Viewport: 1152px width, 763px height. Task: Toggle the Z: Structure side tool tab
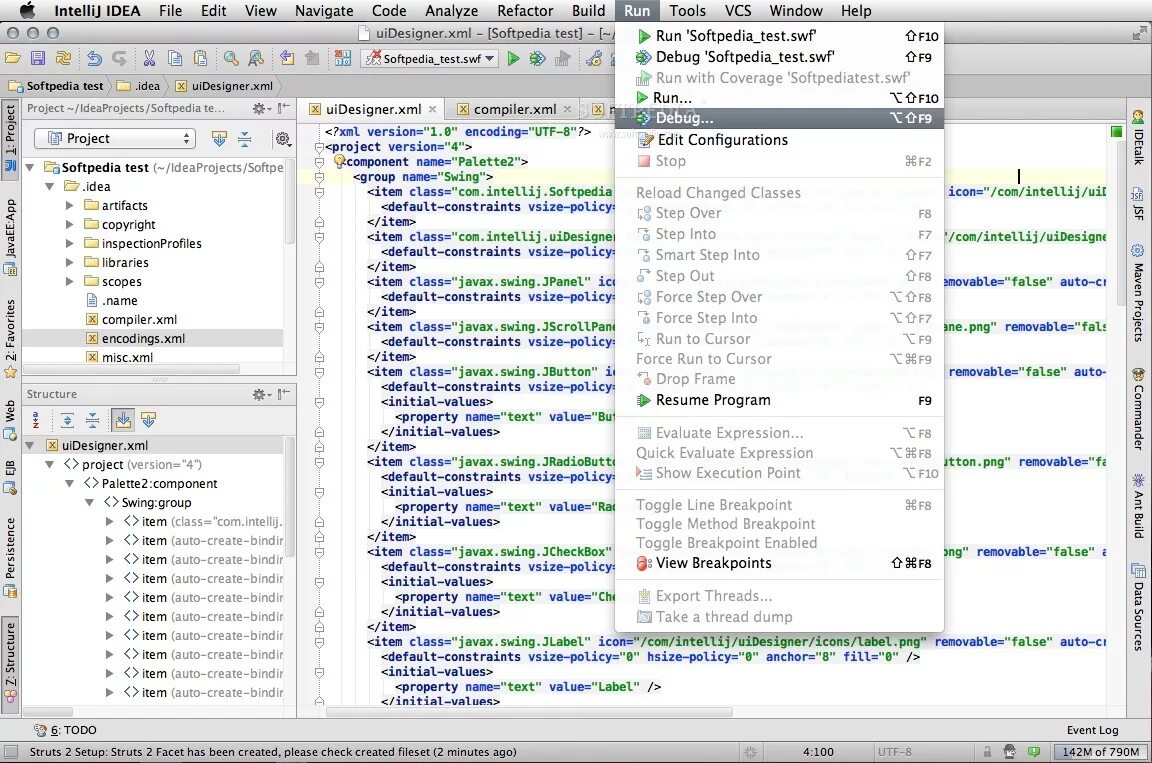tap(10, 664)
